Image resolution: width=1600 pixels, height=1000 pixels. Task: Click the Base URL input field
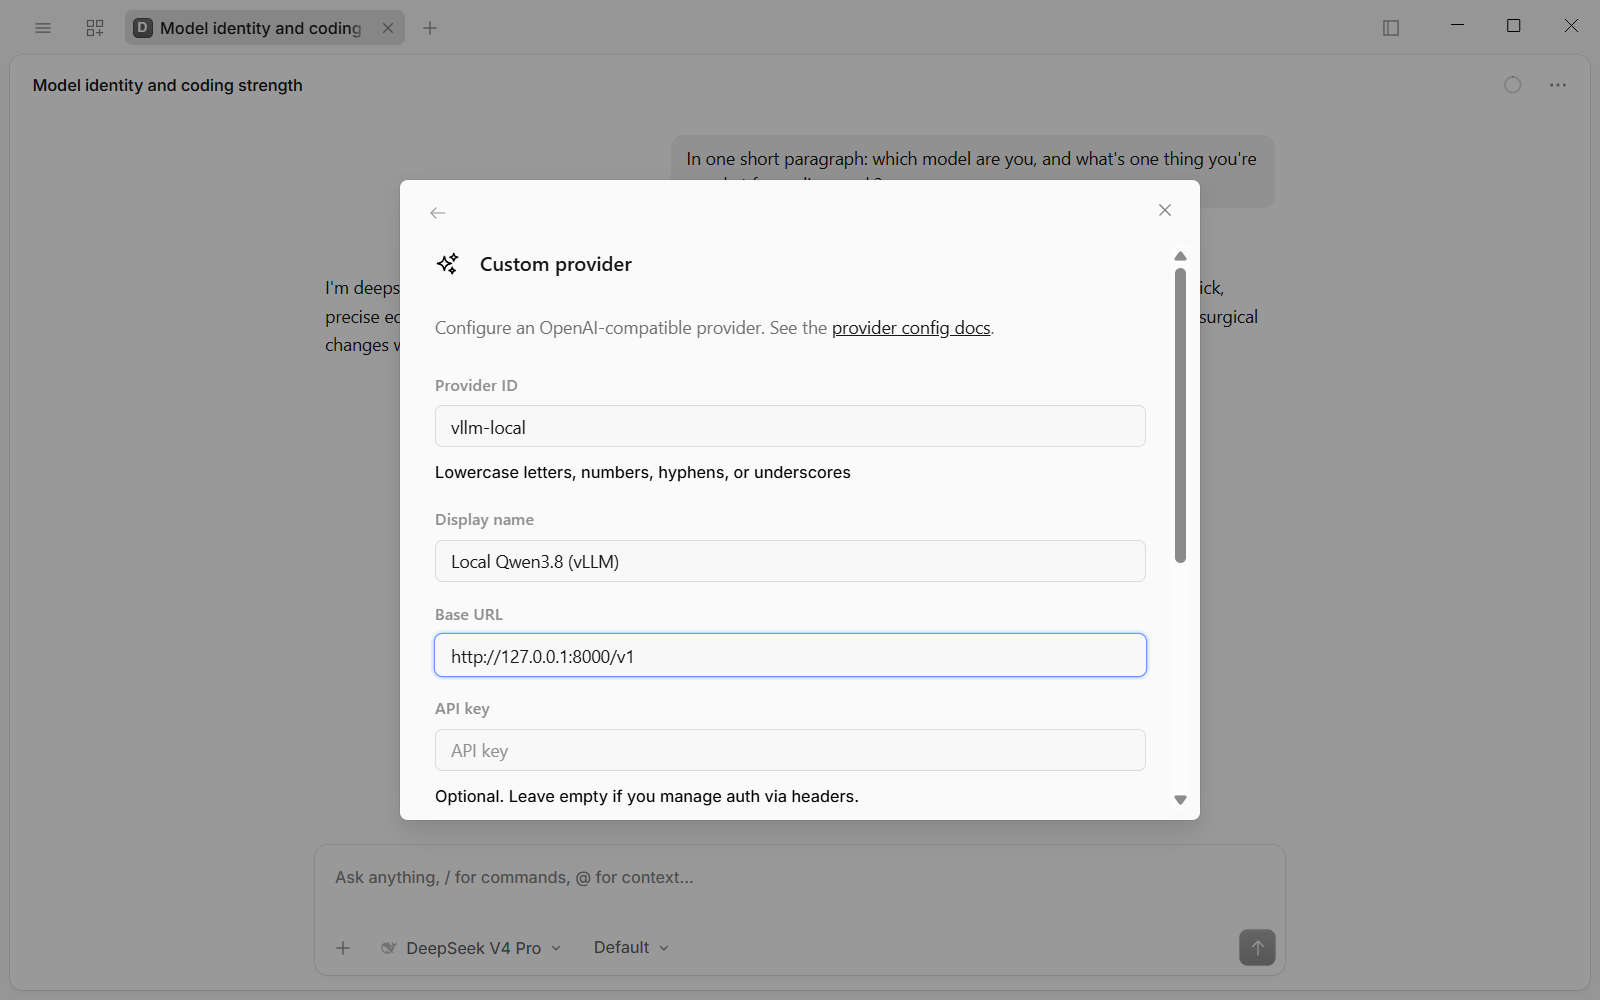790,656
